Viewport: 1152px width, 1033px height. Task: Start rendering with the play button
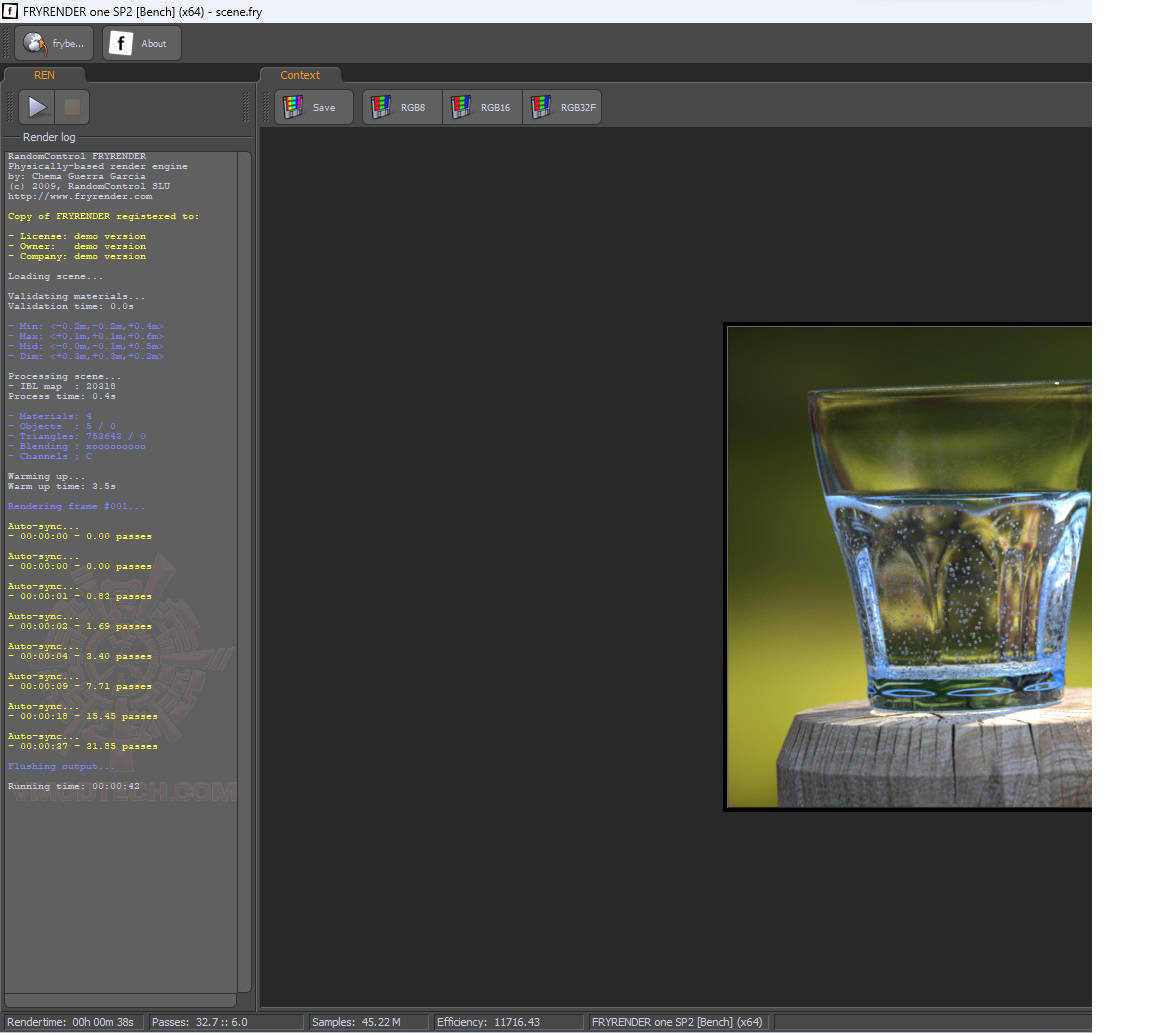(37, 107)
